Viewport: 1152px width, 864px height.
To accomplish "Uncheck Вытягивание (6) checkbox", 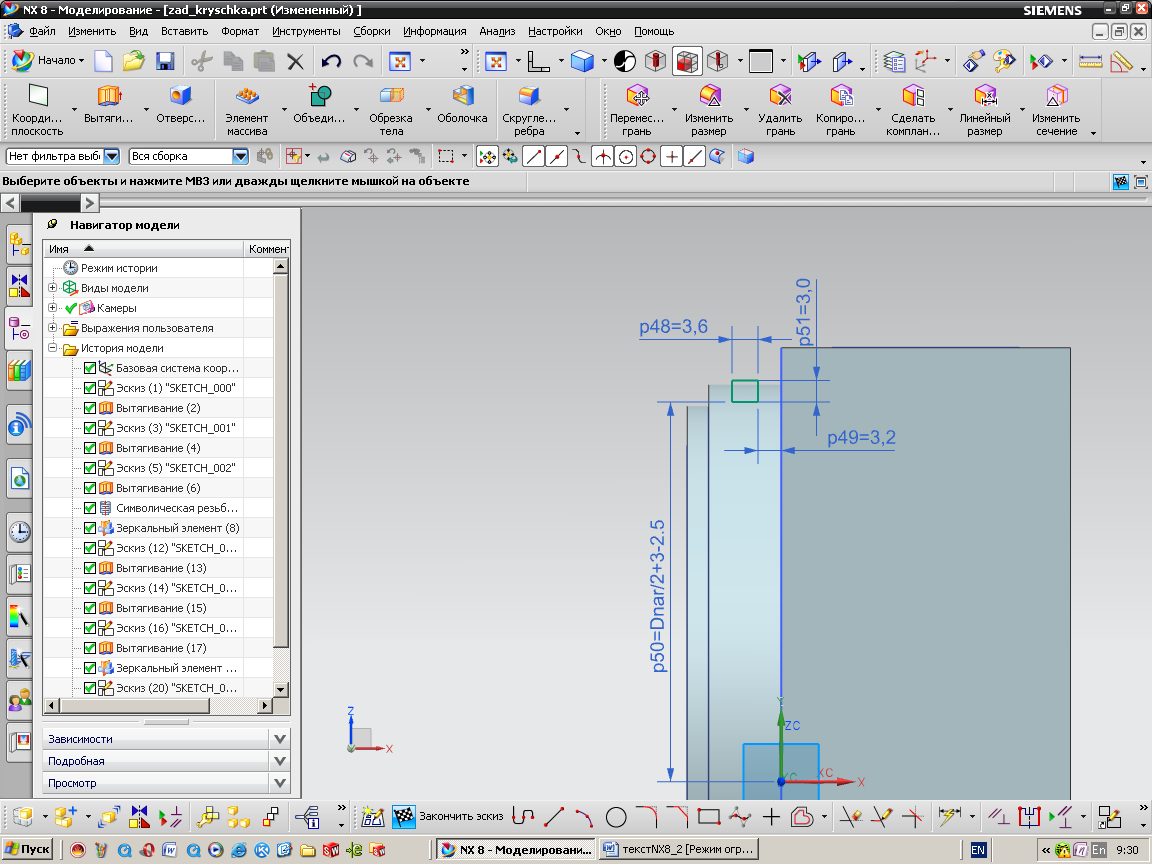I will [x=90, y=488].
